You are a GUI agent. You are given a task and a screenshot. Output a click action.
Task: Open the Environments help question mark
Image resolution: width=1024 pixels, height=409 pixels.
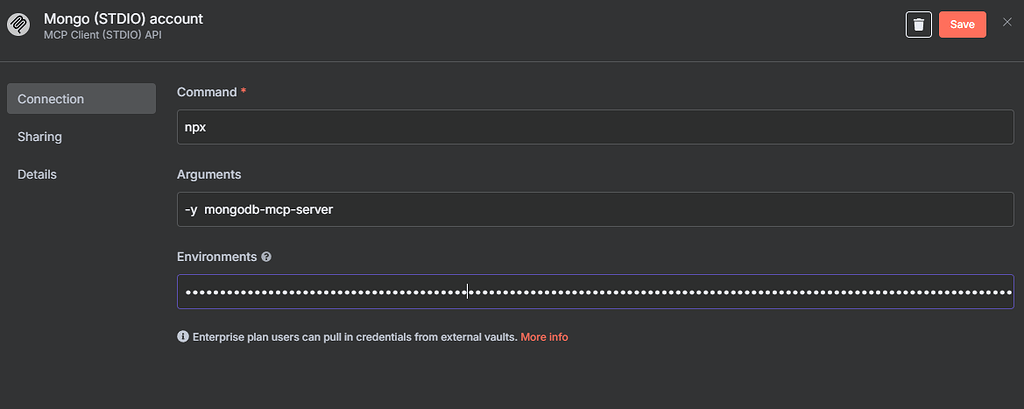[266, 257]
